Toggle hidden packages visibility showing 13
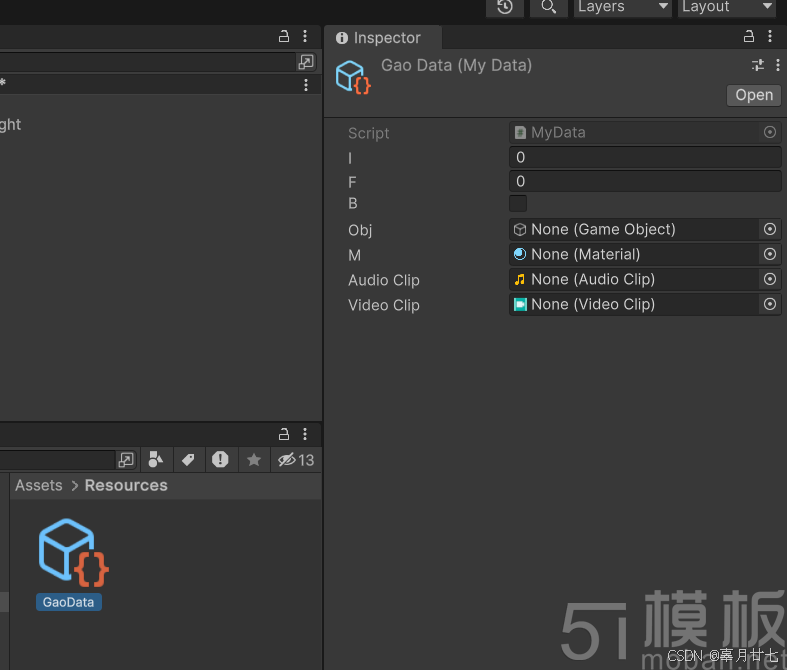Screen dimensions: 787x670 (x=296, y=459)
